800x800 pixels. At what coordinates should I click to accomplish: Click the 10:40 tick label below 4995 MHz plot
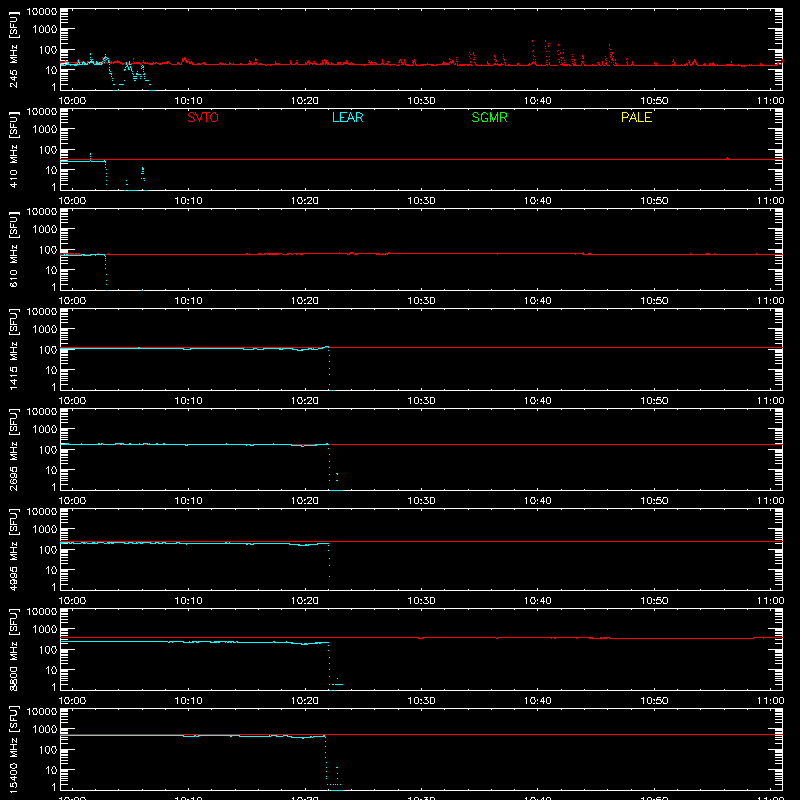tap(537, 601)
